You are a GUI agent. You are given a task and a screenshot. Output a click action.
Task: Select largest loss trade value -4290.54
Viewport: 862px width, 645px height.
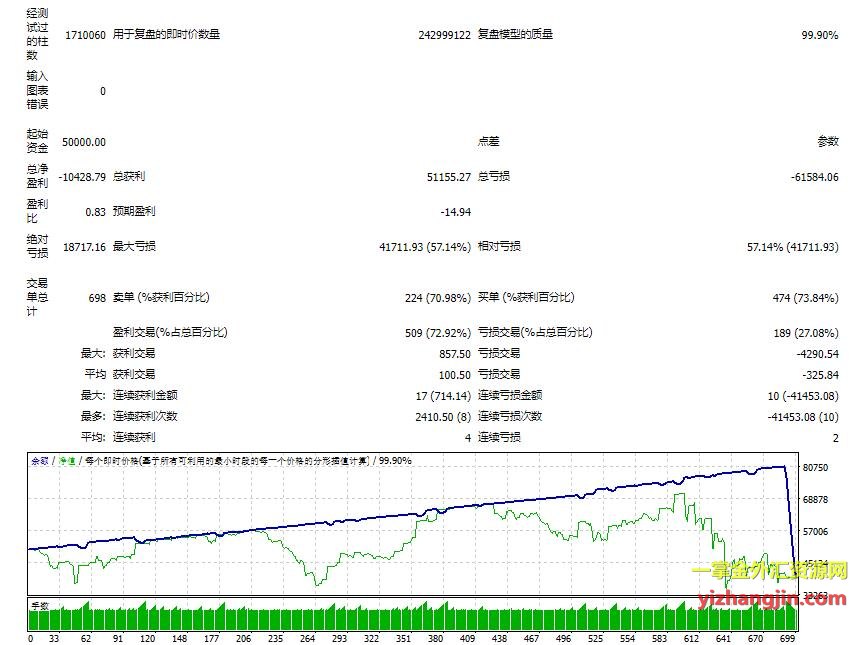pyautogui.click(x=817, y=354)
